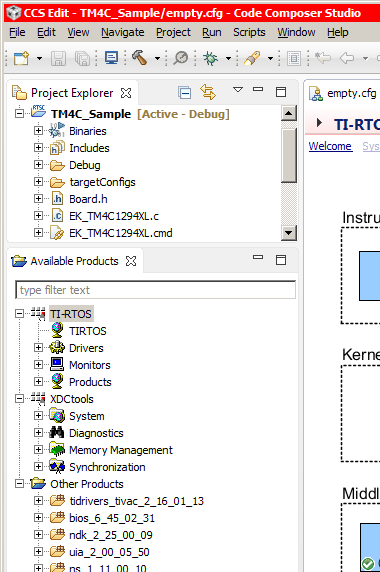This screenshot has height=572, width=380.
Task: Click the monitor console toolbar icon
Action: (x=111, y=58)
